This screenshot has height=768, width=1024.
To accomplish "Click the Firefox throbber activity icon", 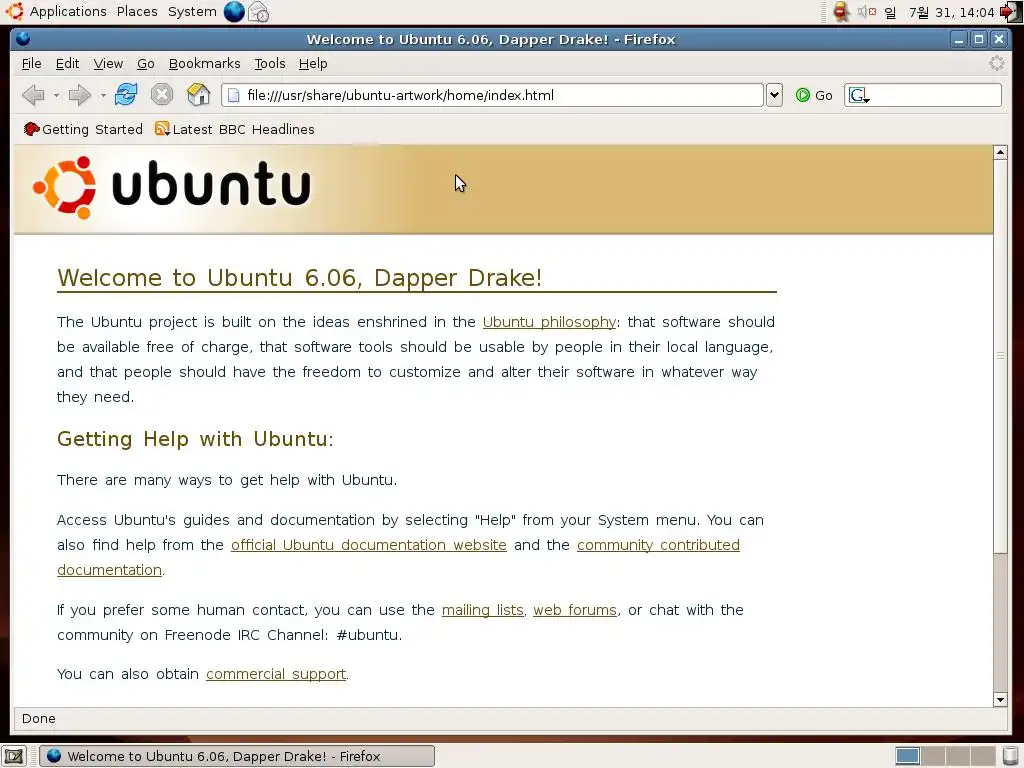I will pos(996,63).
